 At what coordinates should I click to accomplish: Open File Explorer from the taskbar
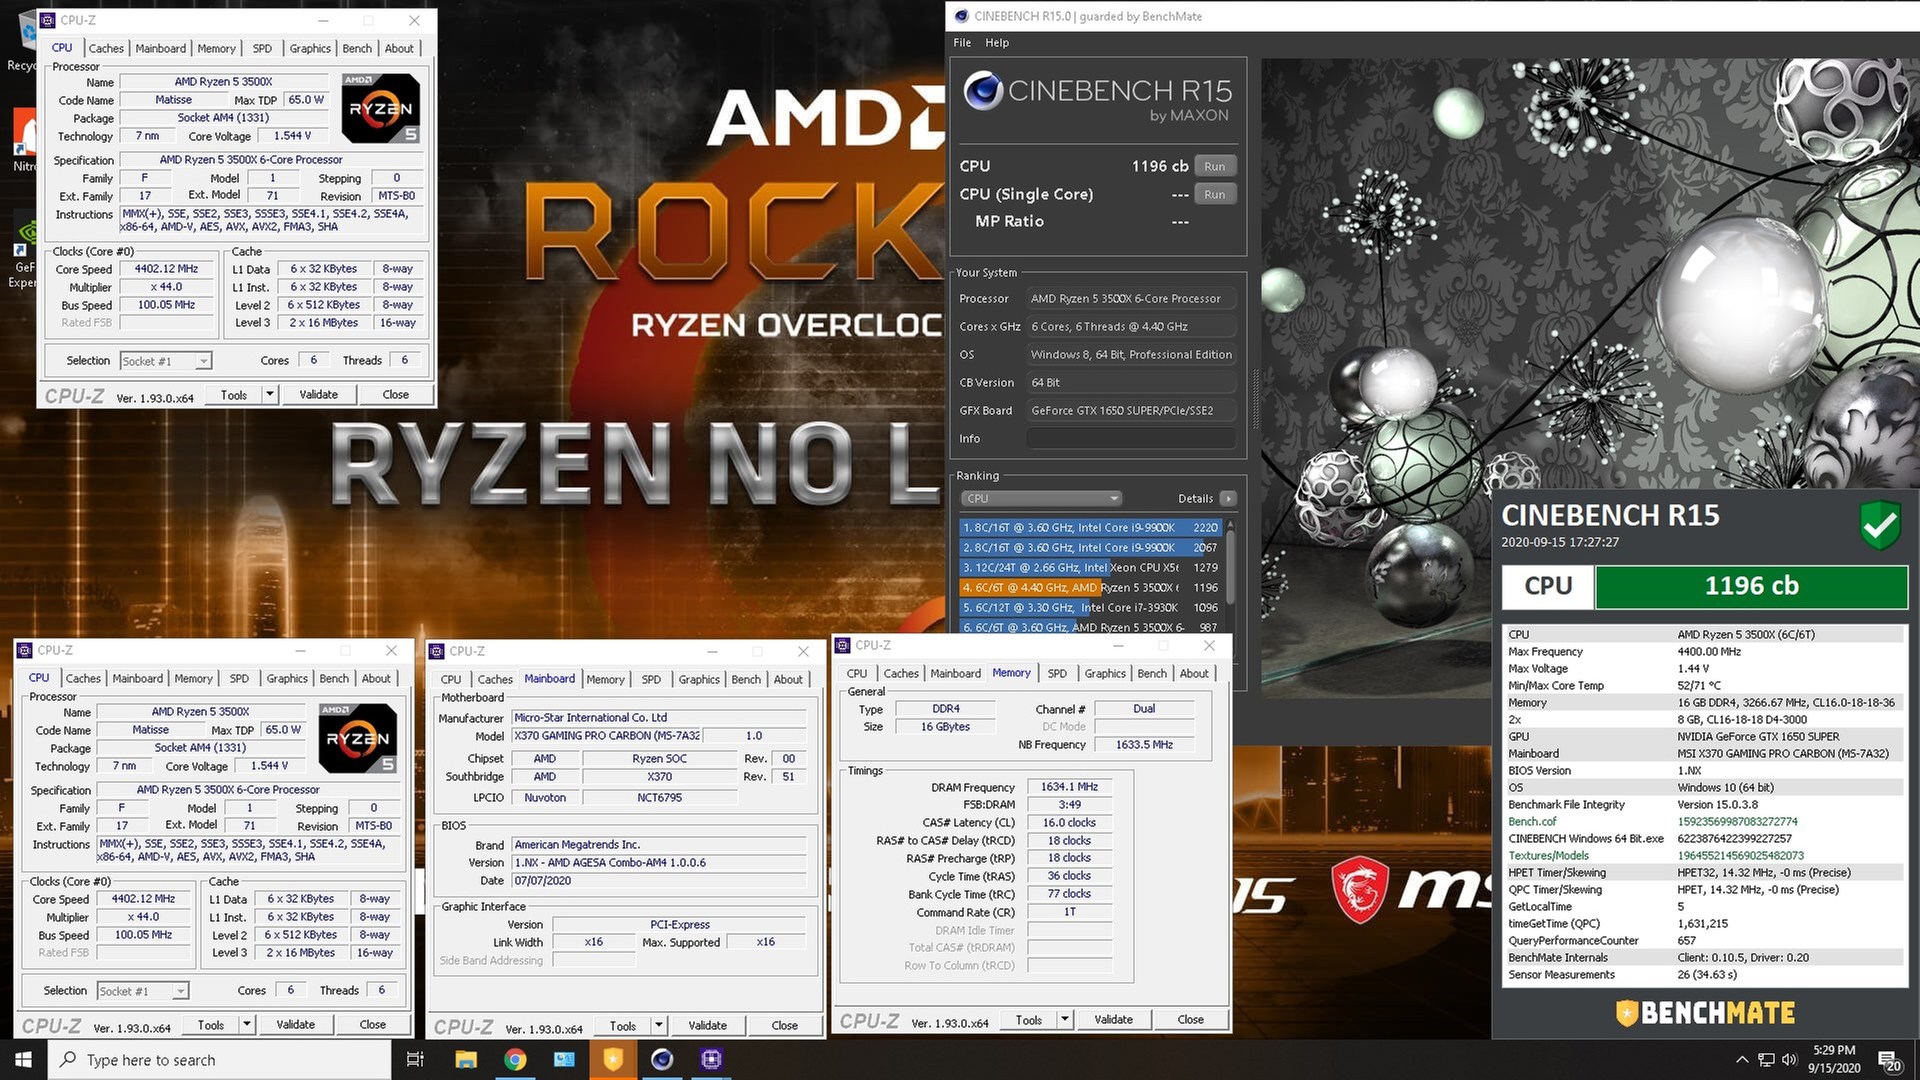pyautogui.click(x=466, y=1059)
